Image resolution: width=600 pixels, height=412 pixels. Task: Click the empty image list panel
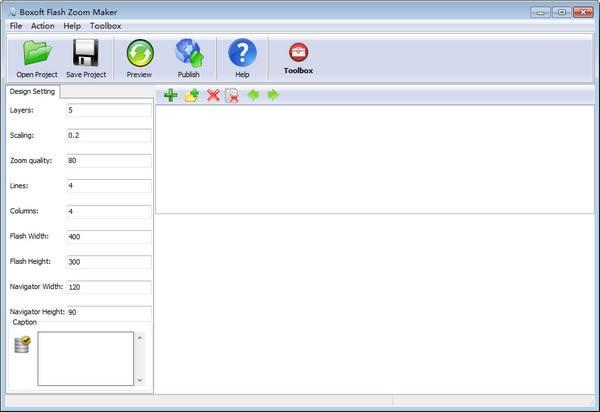click(x=375, y=159)
